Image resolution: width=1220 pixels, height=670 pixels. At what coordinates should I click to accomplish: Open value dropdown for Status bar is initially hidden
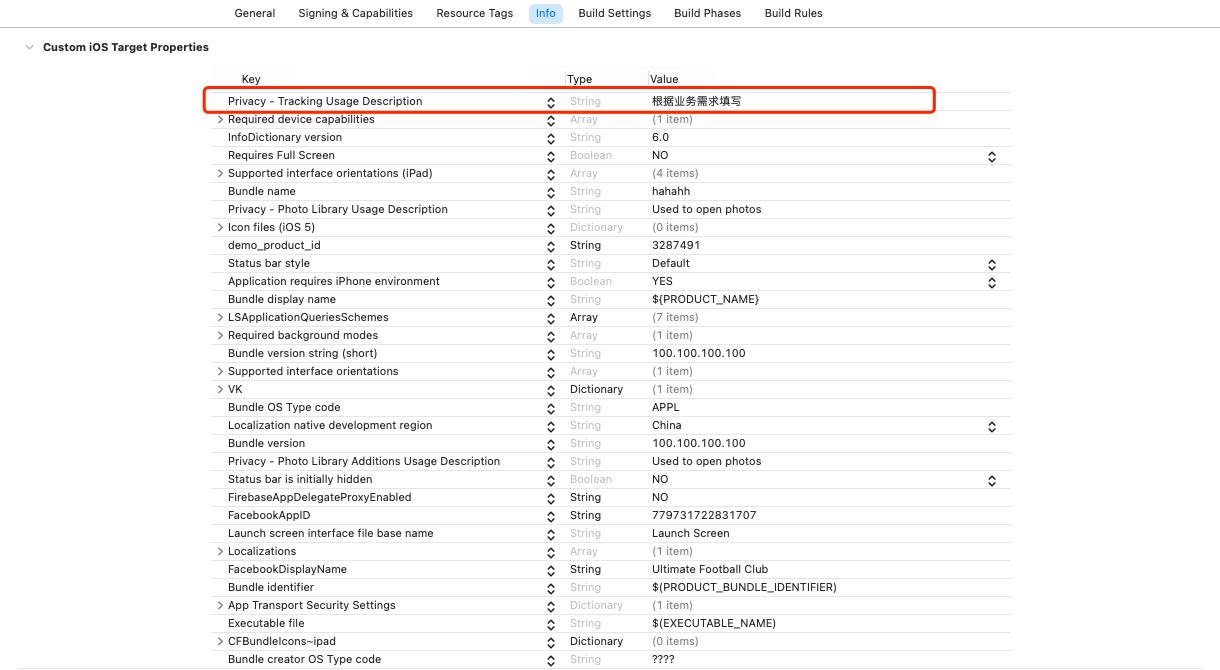[x=992, y=480]
